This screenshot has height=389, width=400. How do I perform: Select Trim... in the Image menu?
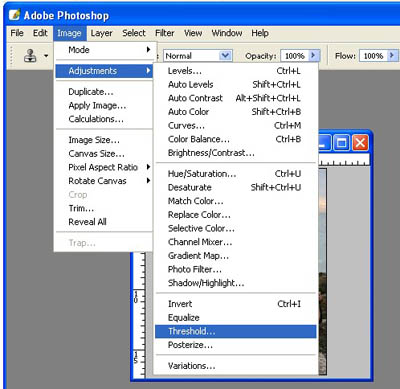click(x=104, y=208)
